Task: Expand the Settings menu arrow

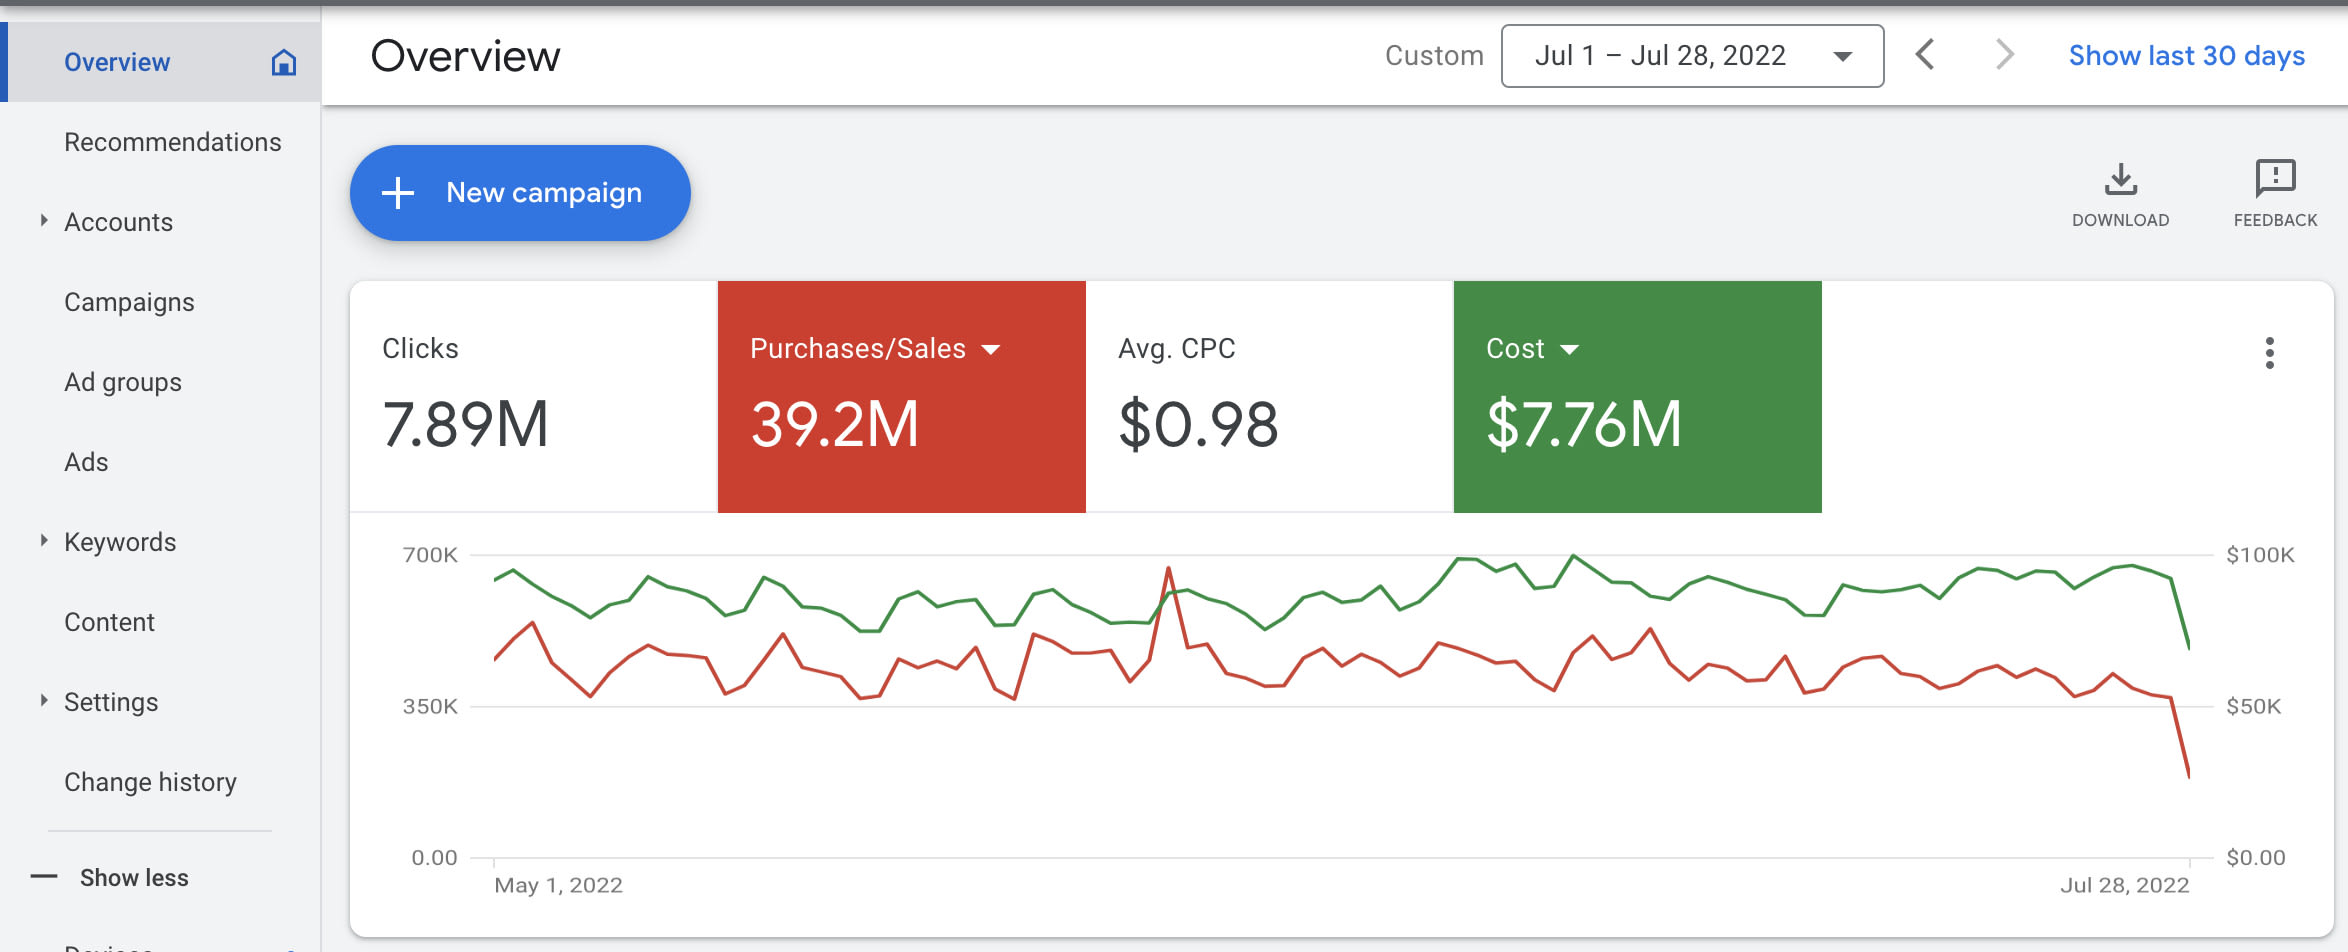Action: 44,701
